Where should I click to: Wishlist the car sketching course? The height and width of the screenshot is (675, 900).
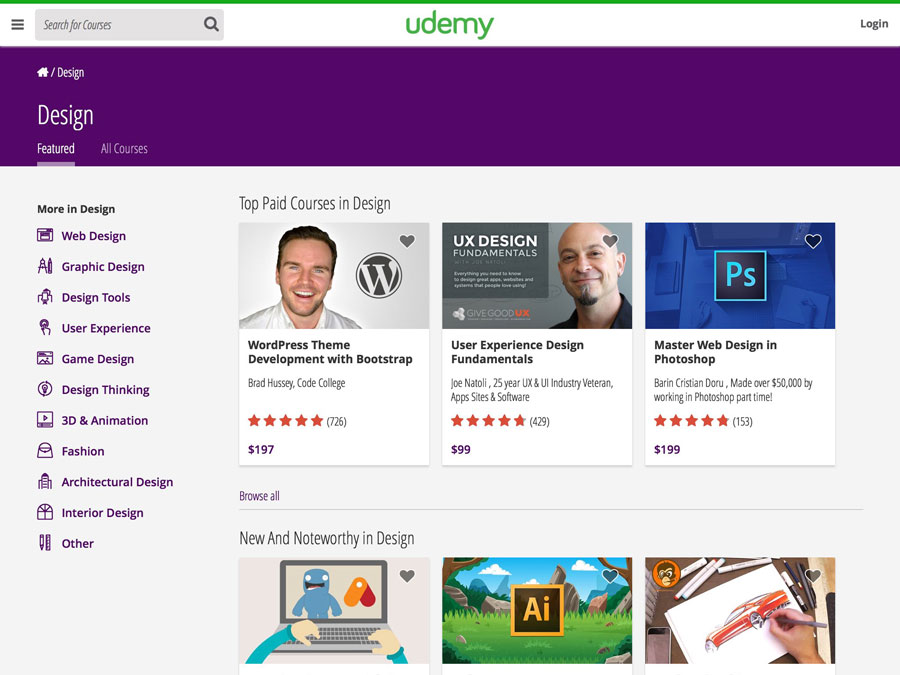[813, 576]
